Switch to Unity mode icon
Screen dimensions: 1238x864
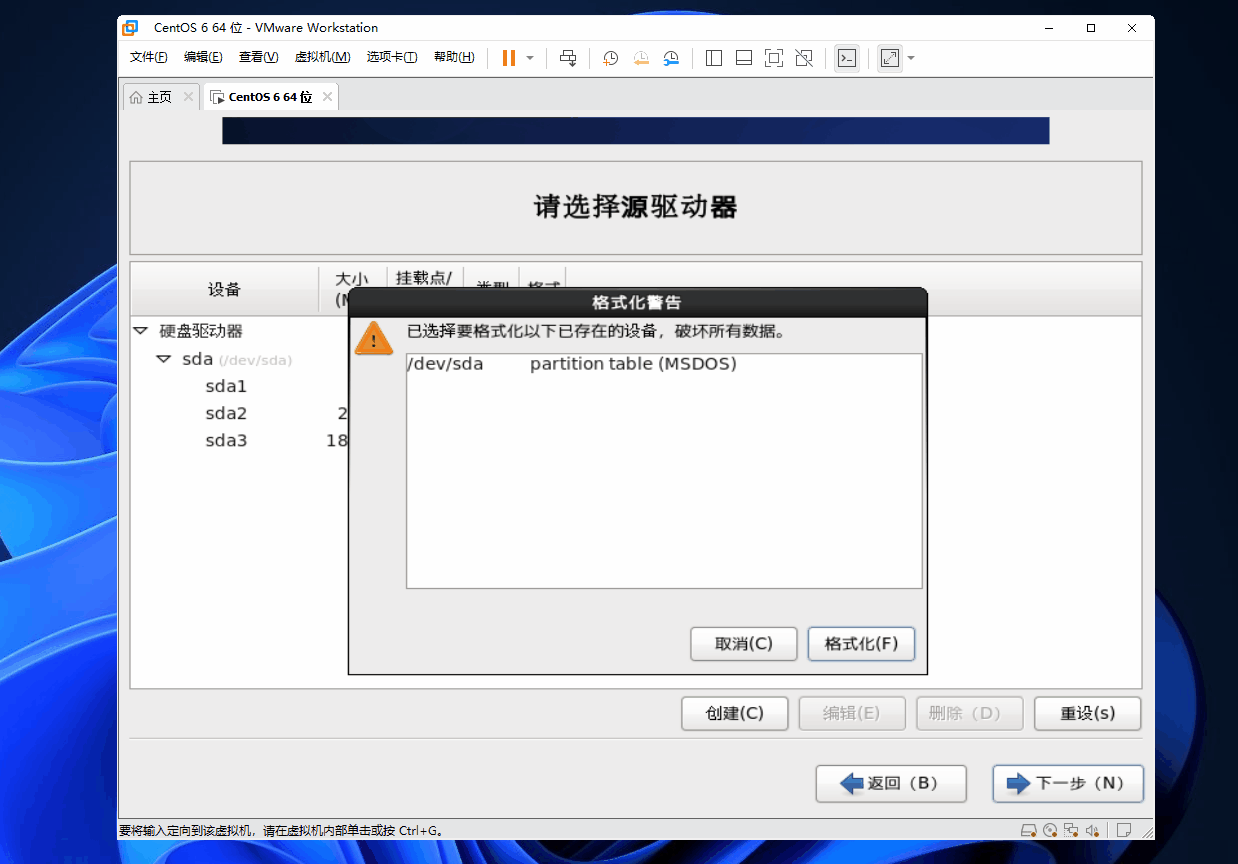pos(803,58)
